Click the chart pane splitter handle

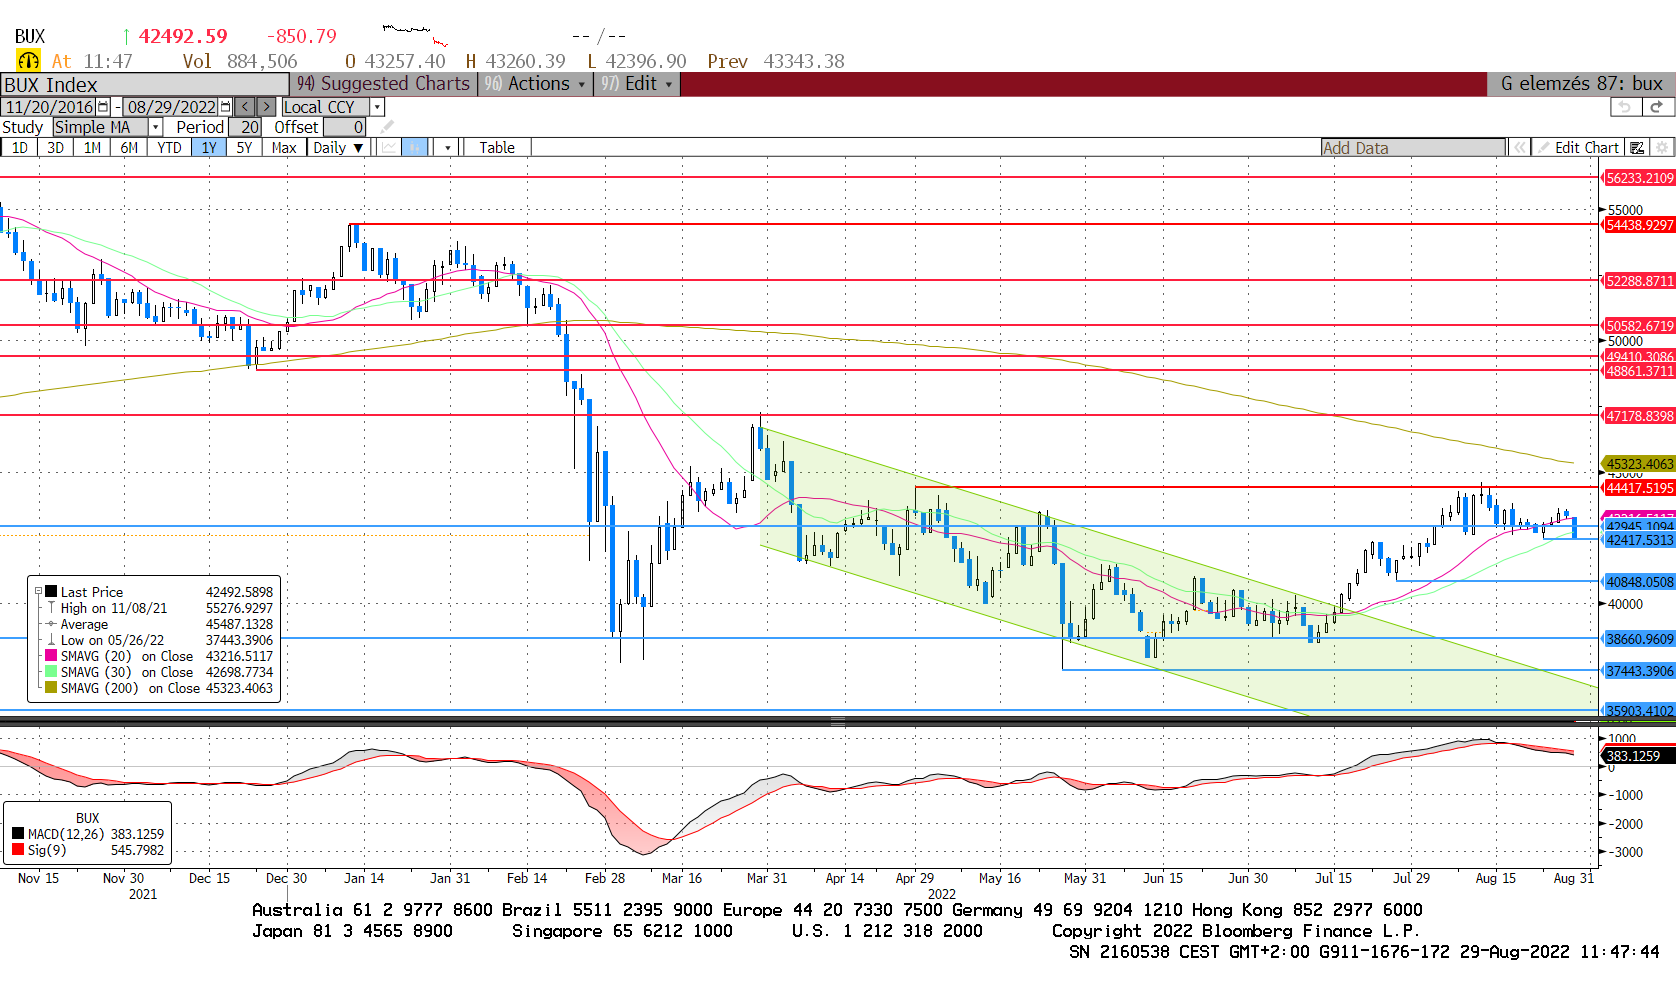coord(838,721)
